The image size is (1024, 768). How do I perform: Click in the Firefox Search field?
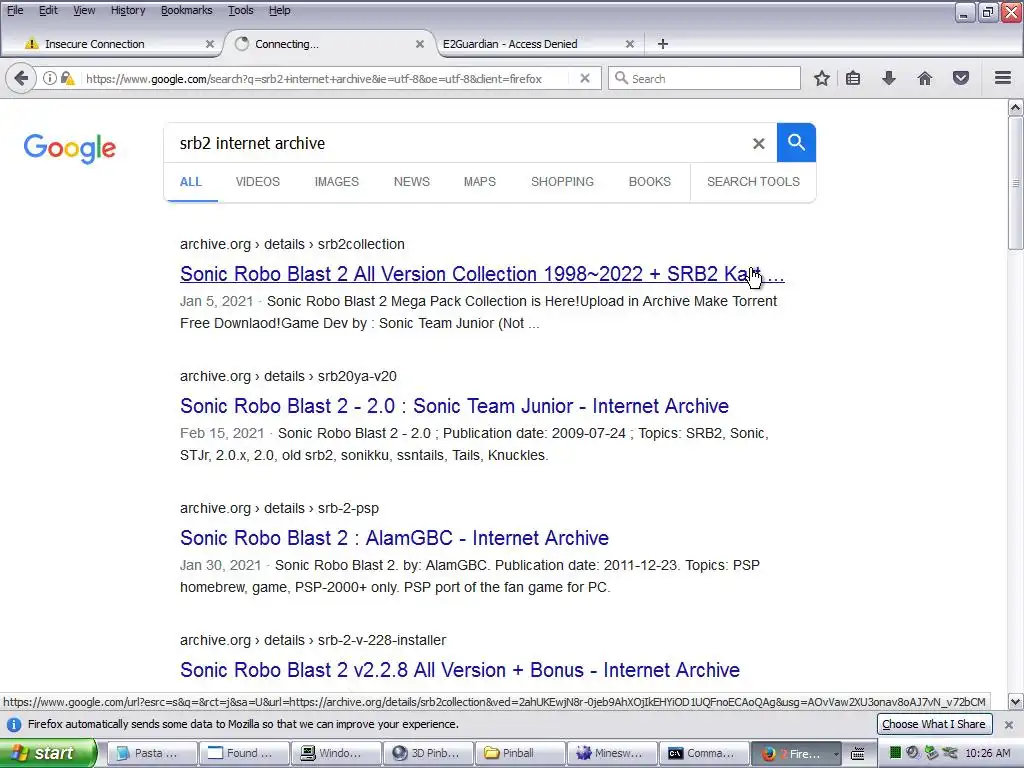tap(704, 78)
